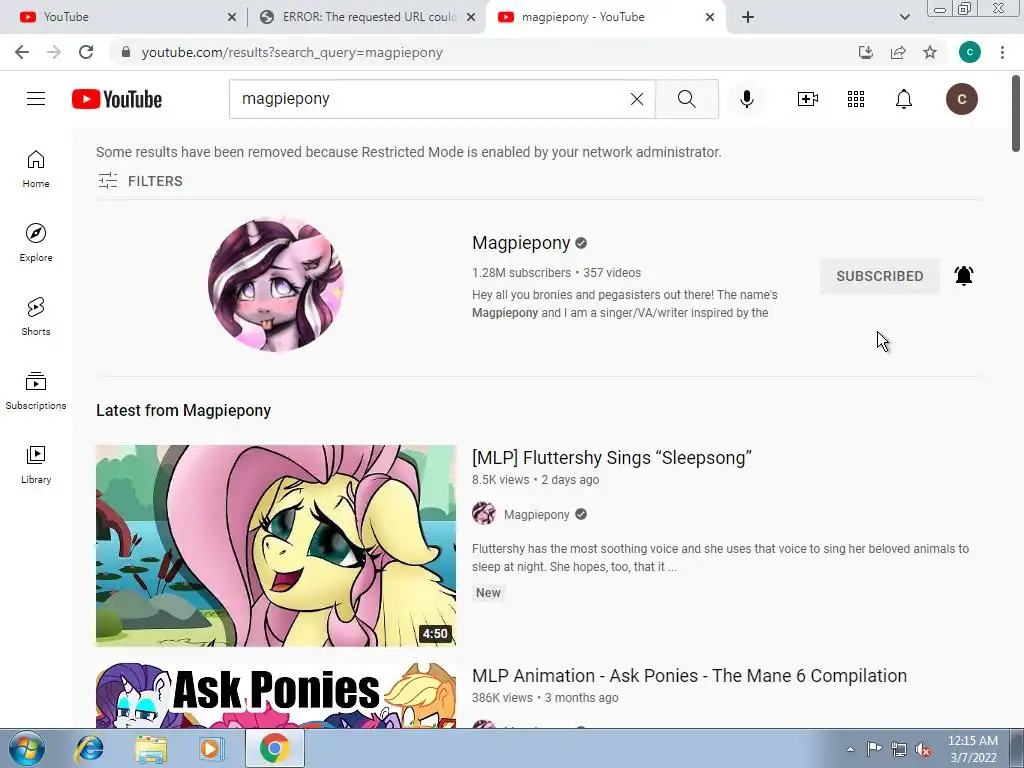Click the Fluttershy Sleepsong video thumbnail
Screen dimensions: 1024x768
tap(276, 546)
